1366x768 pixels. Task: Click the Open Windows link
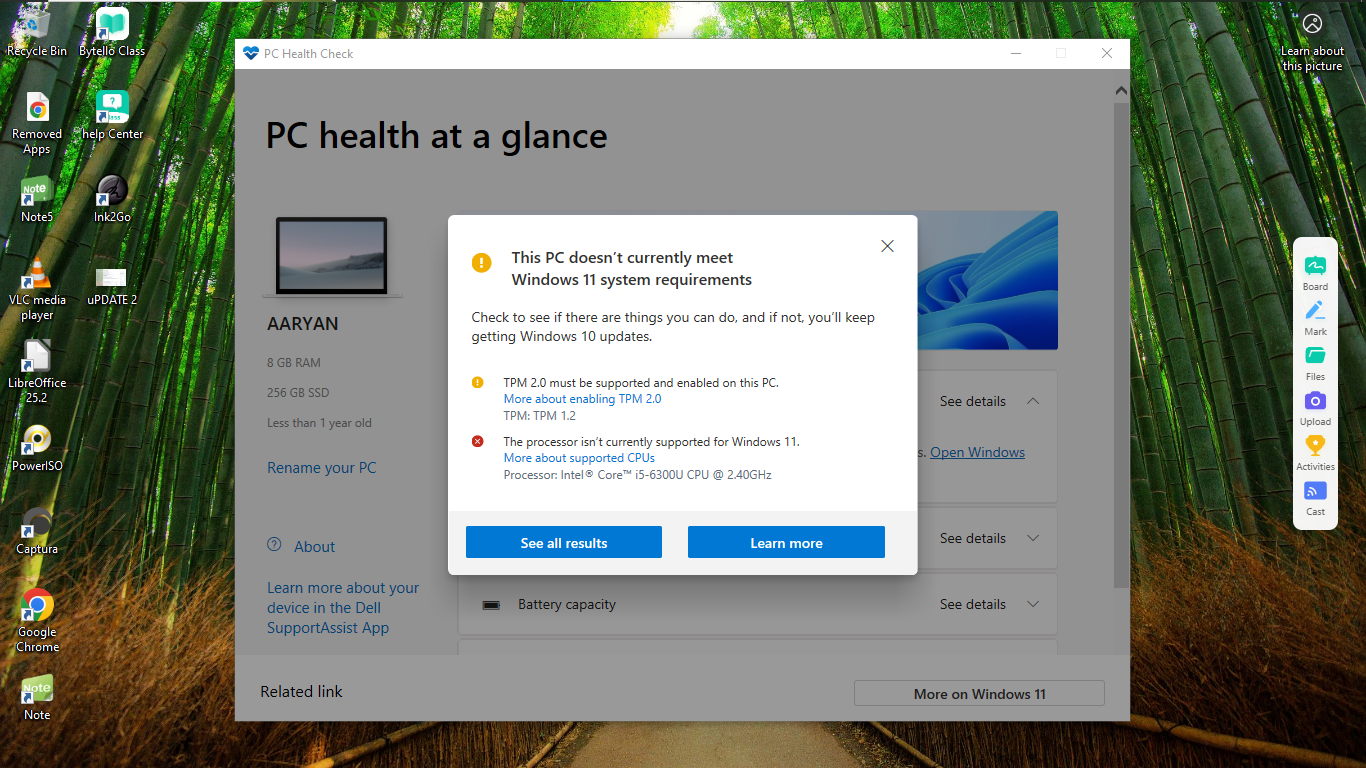[x=977, y=452]
